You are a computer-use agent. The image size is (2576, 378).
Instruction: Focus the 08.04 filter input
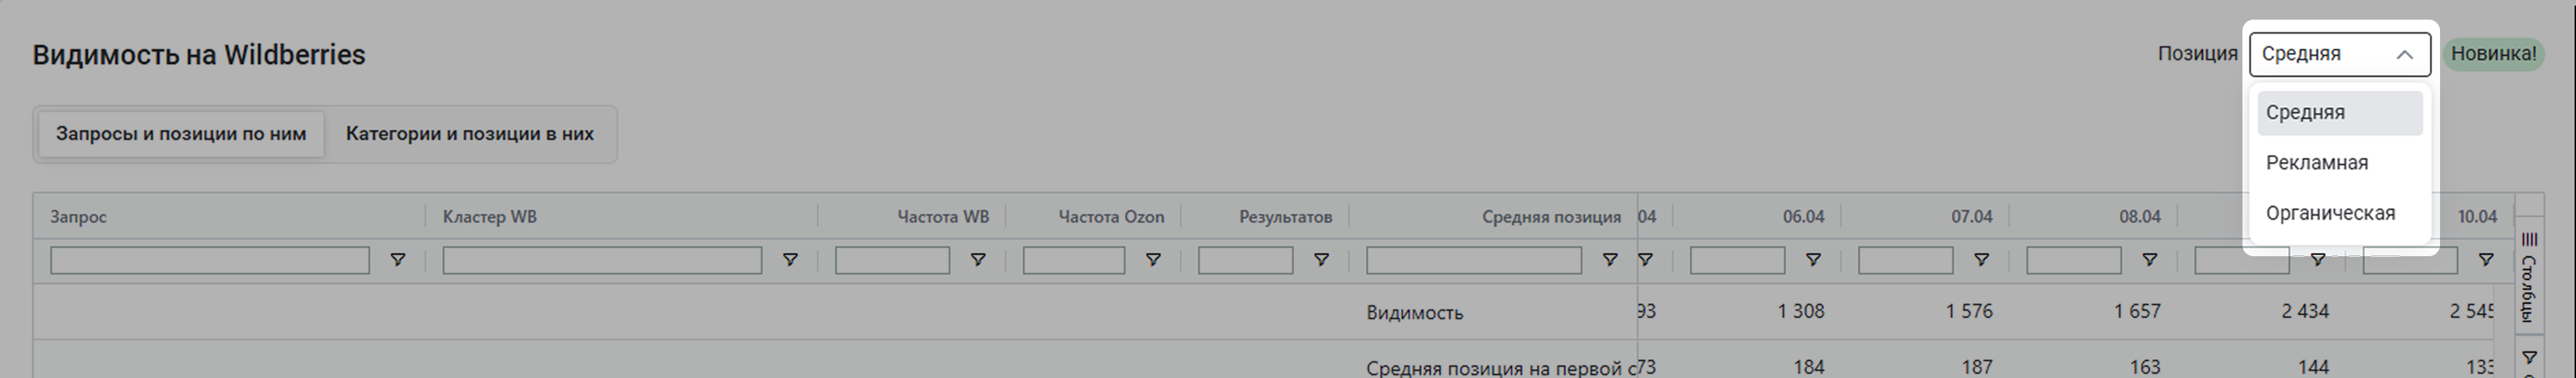tap(2073, 260)
